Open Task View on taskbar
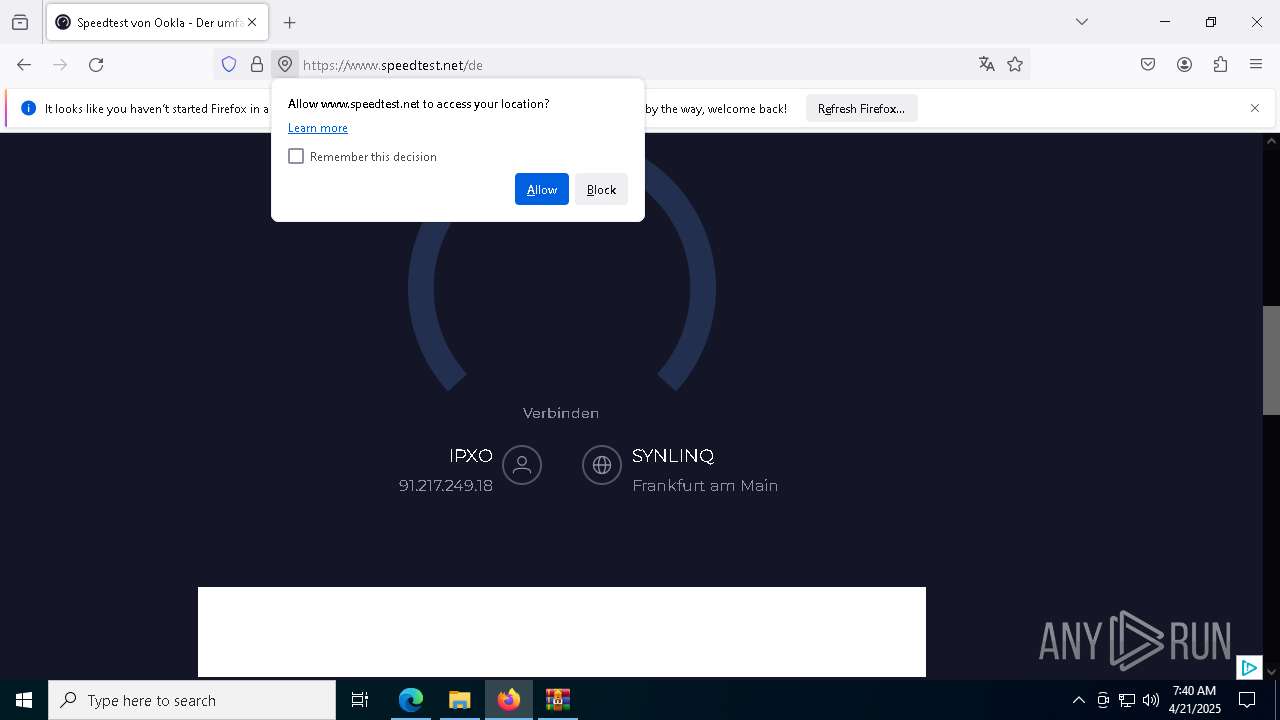Viewport: 1280px width, 720px height. [360, 700]
